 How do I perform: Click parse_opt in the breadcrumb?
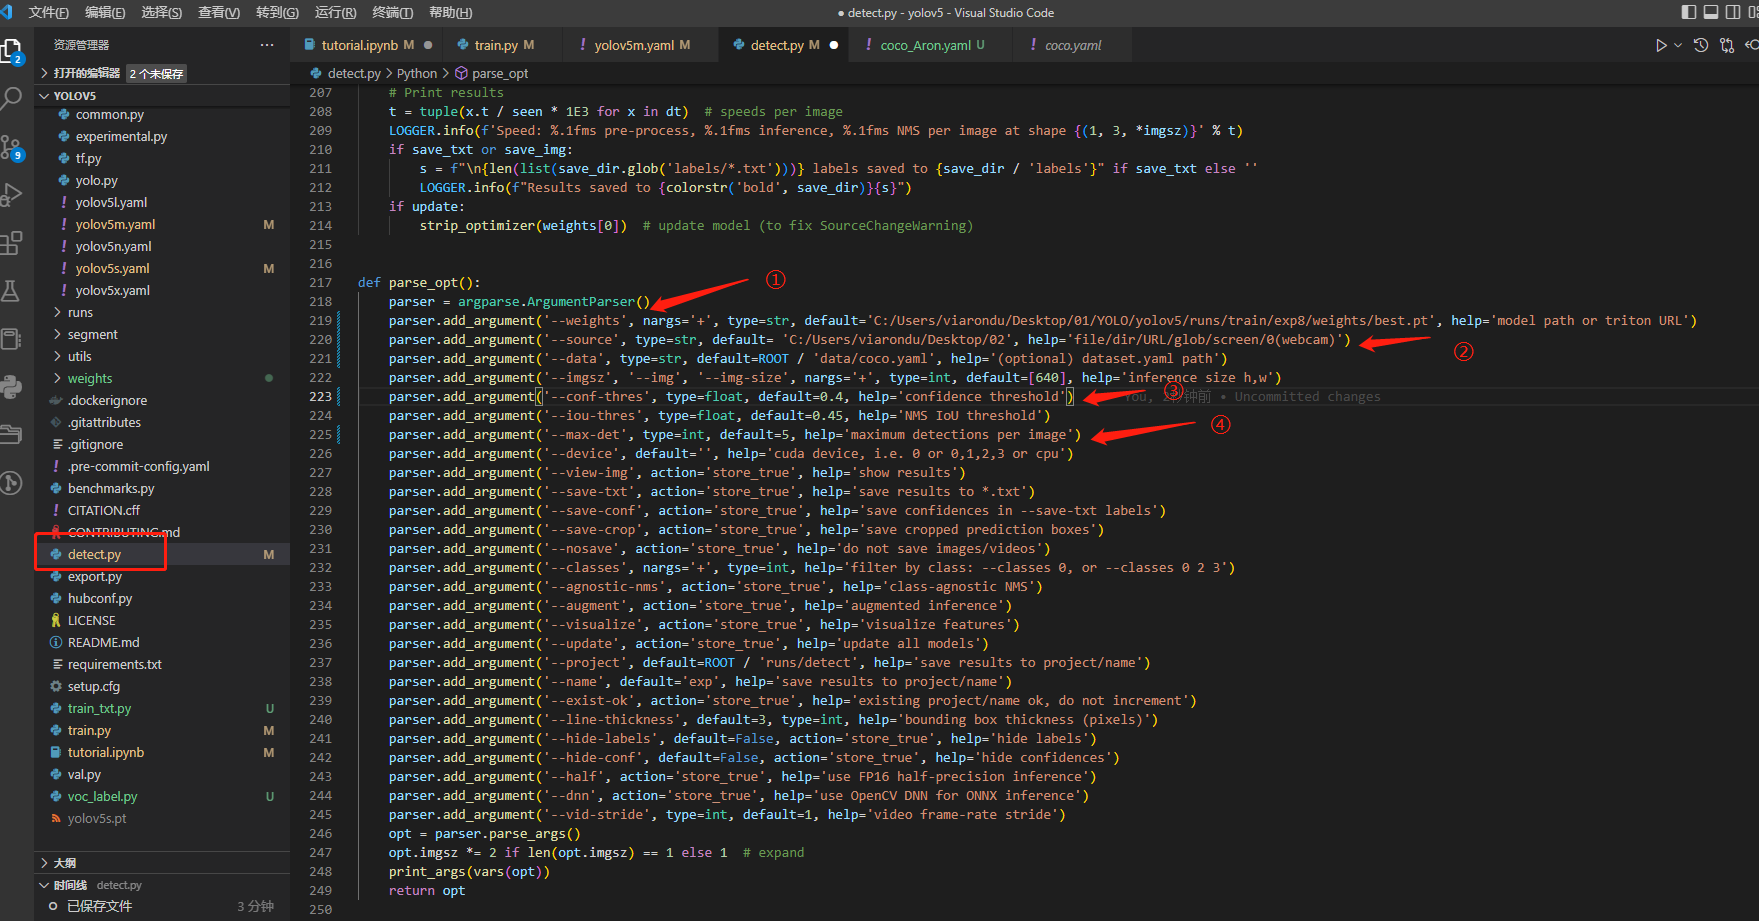[x=500, y=73]
